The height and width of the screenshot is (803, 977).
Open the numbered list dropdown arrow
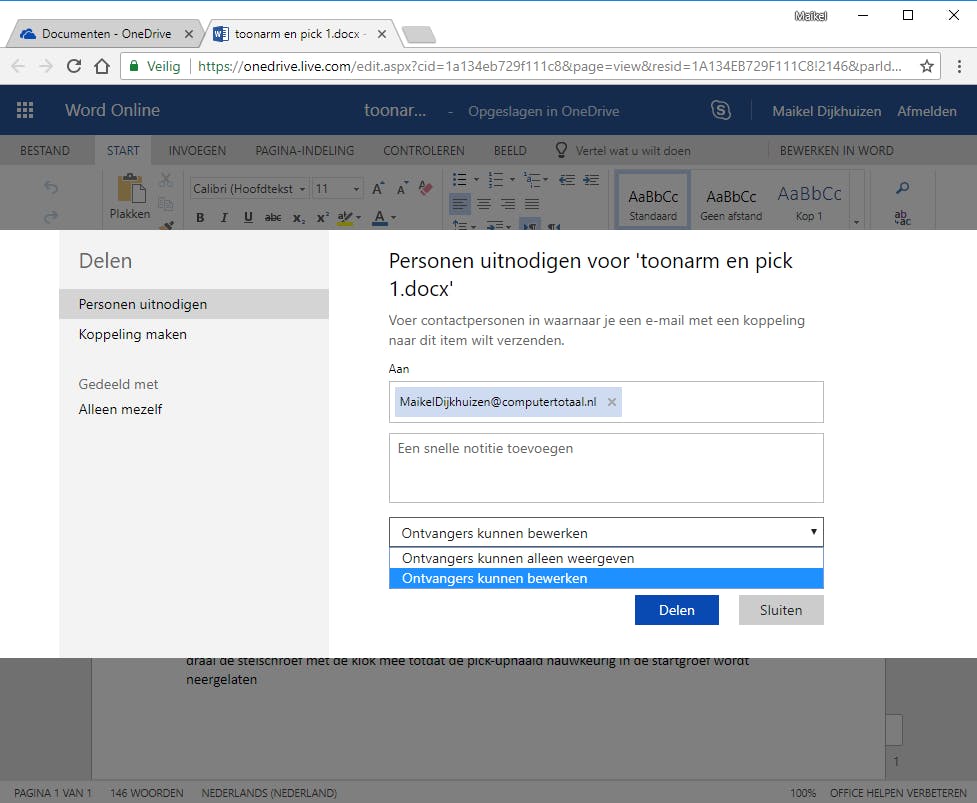[512, 180]
